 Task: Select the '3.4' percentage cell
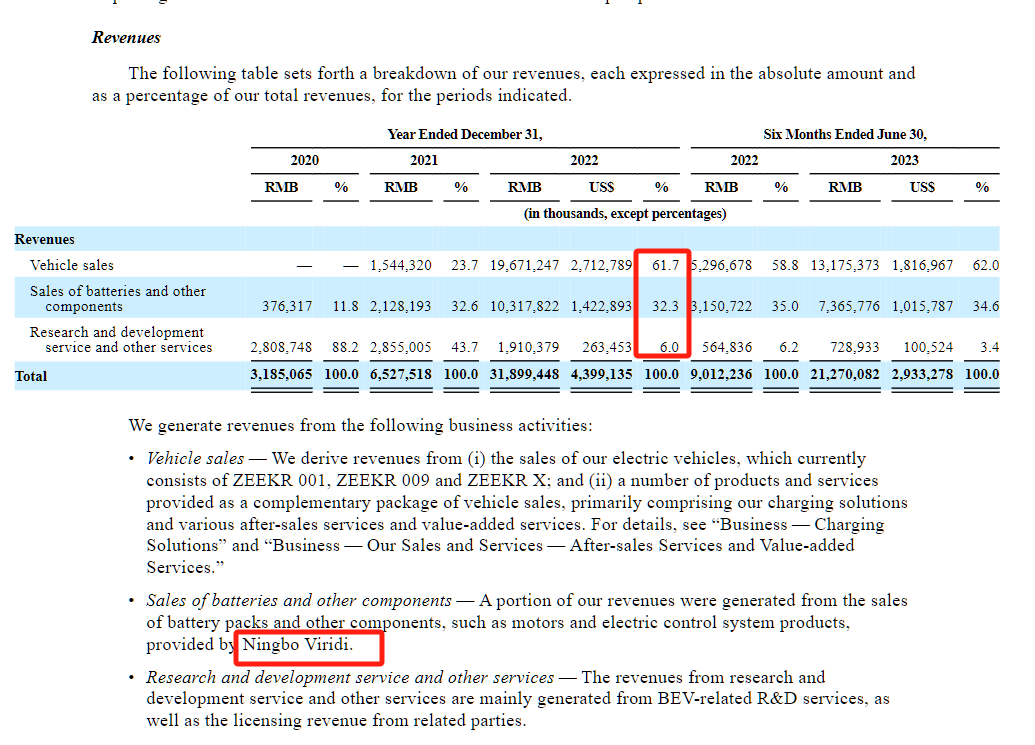[x=989, y=348]
